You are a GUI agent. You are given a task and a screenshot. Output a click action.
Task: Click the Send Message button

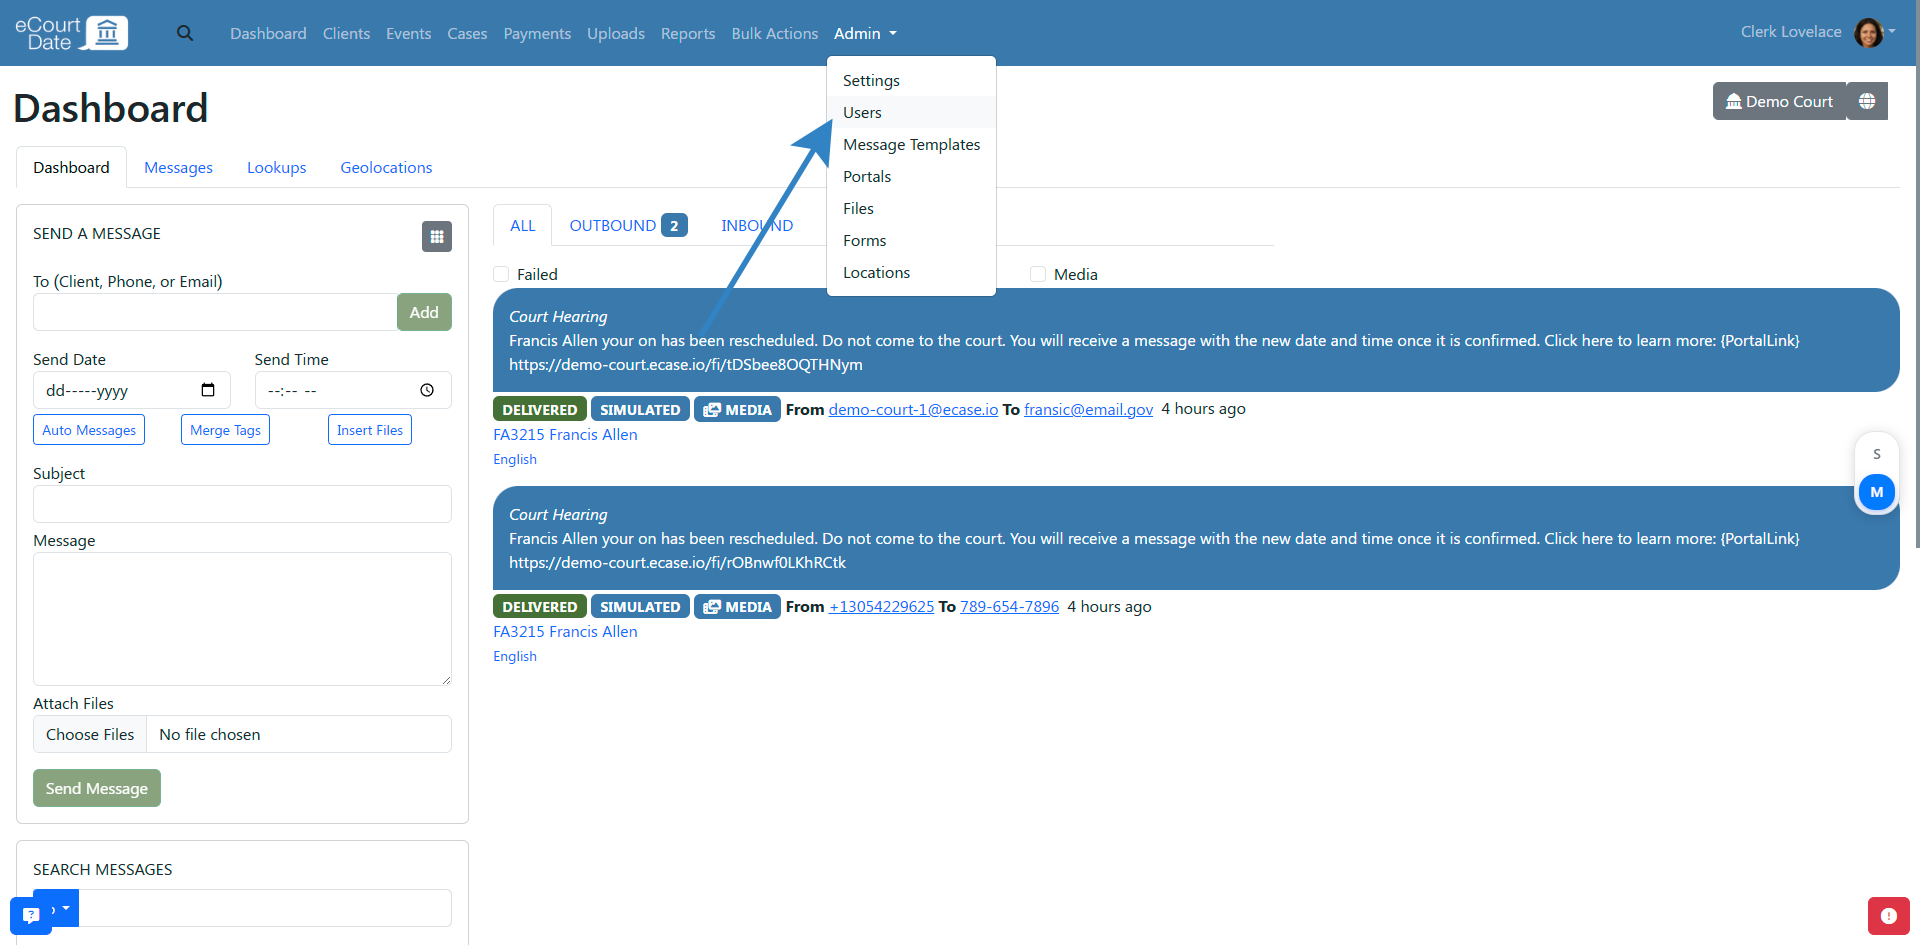click(x=97, y=788)
